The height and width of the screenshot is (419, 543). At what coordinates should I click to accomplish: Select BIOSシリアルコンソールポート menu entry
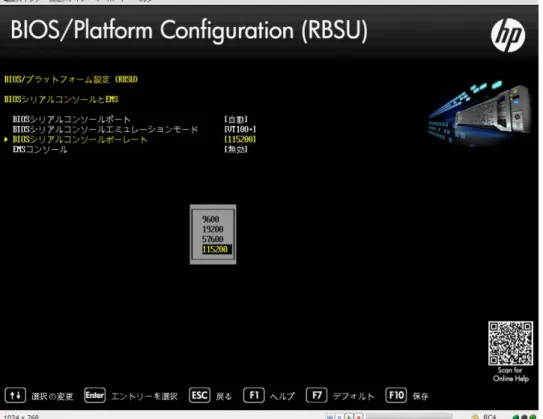click(71, 119)
